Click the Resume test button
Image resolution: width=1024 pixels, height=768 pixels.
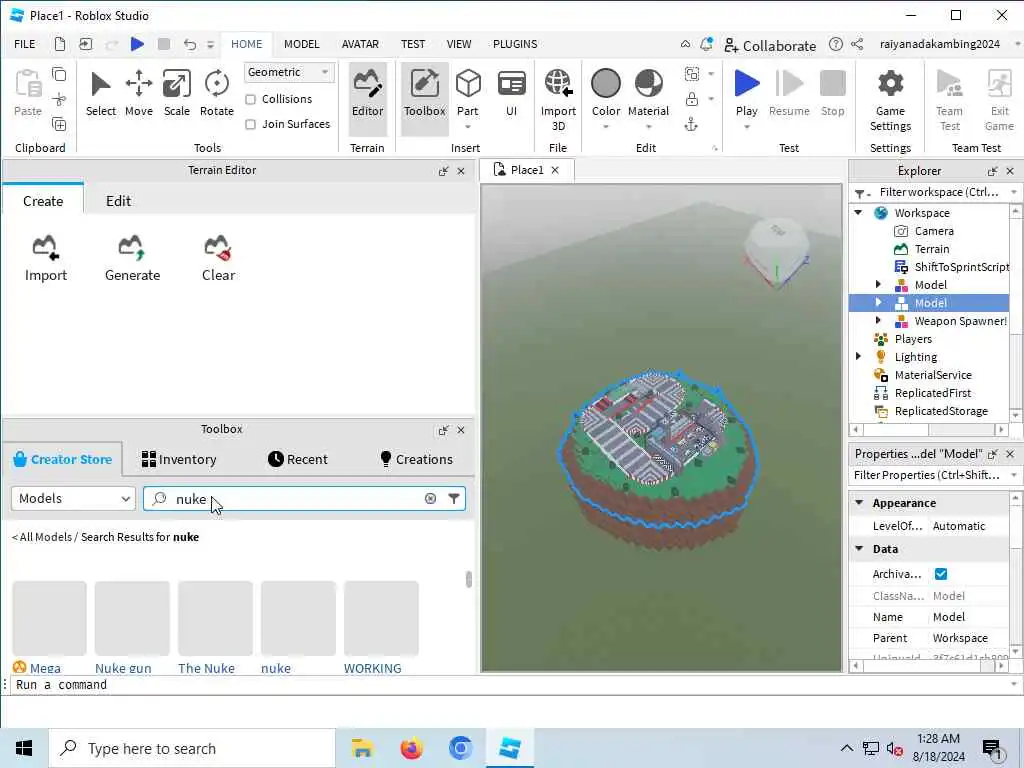789,95
